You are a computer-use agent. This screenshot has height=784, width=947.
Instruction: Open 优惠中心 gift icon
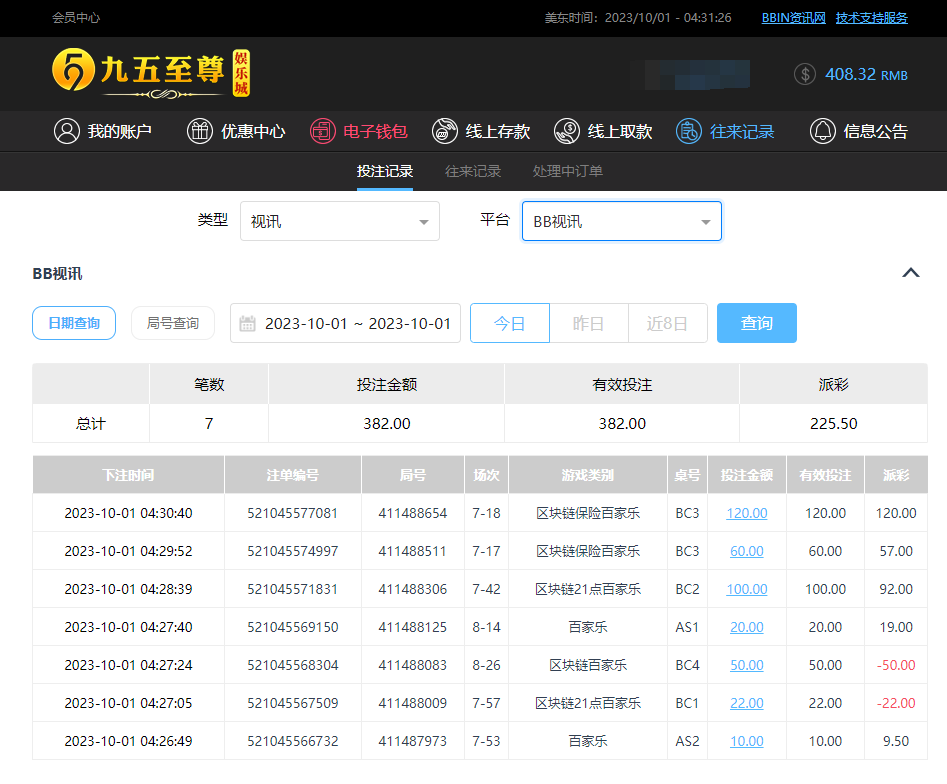pyautogui.click(x=200, y=131)
